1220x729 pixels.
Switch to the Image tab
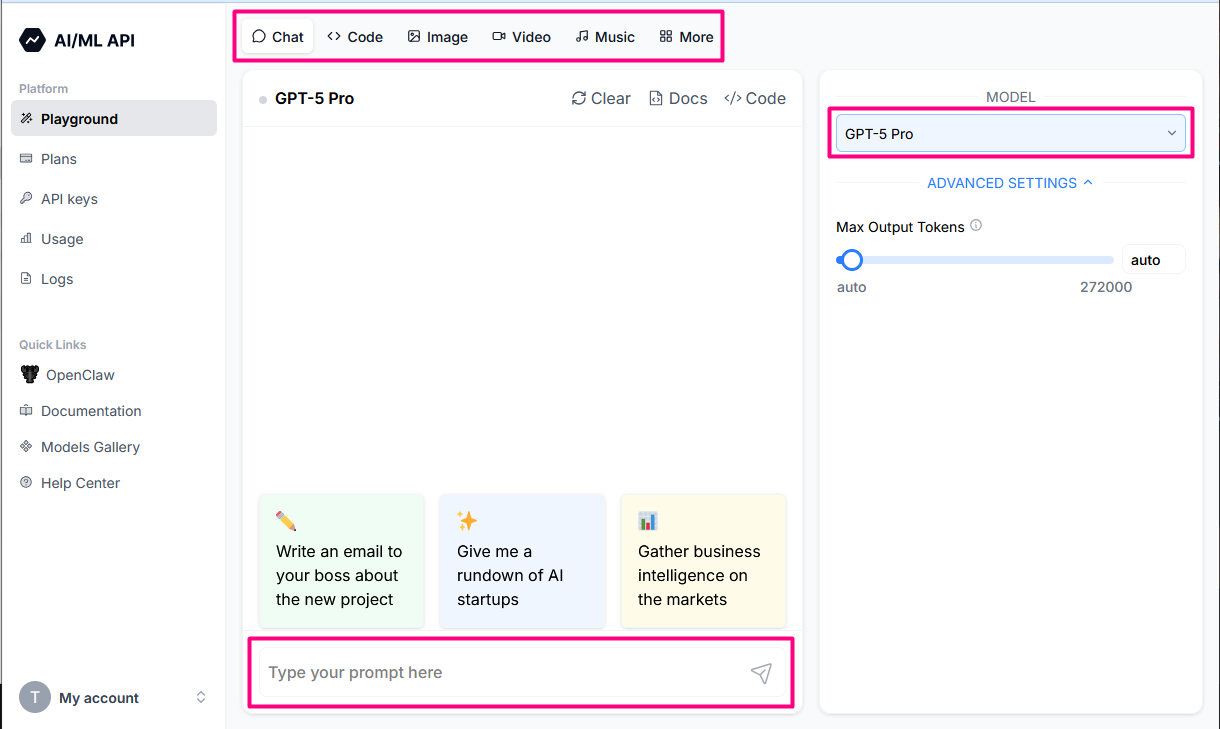(x=438, y=37)
